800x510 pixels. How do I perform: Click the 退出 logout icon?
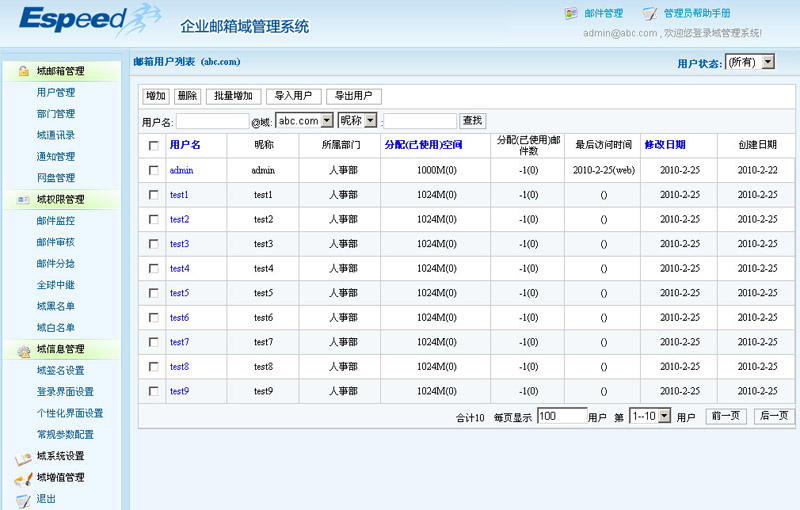[x=22, y=499]
